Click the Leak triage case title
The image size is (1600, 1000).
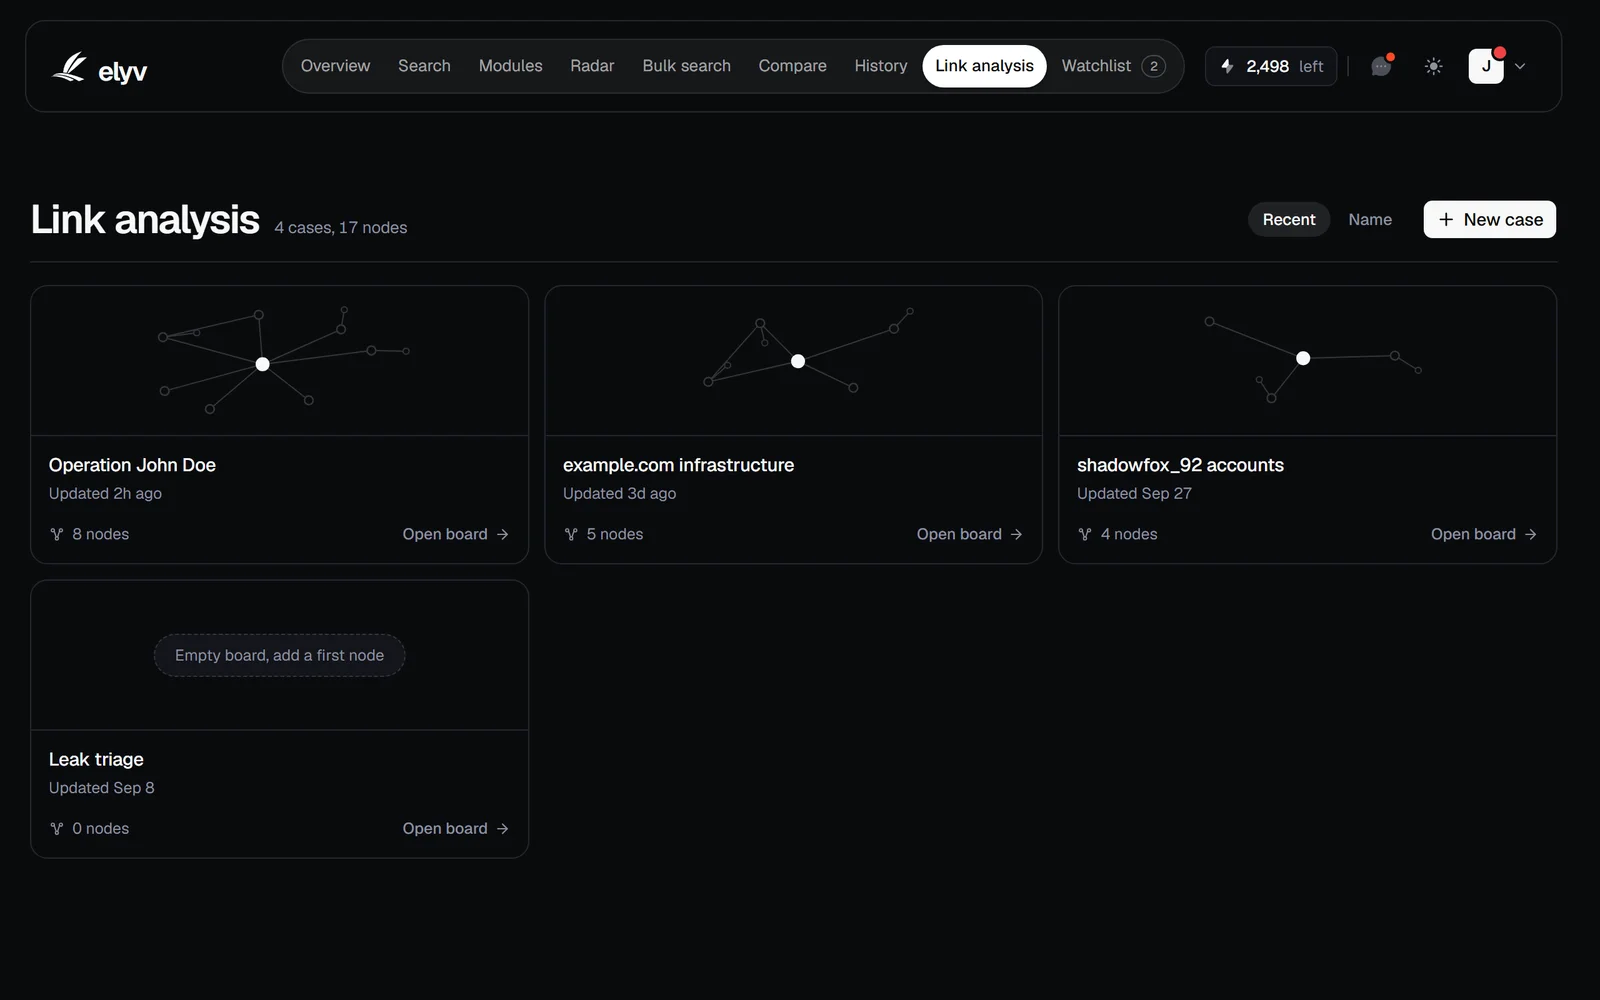pos(96,759)
